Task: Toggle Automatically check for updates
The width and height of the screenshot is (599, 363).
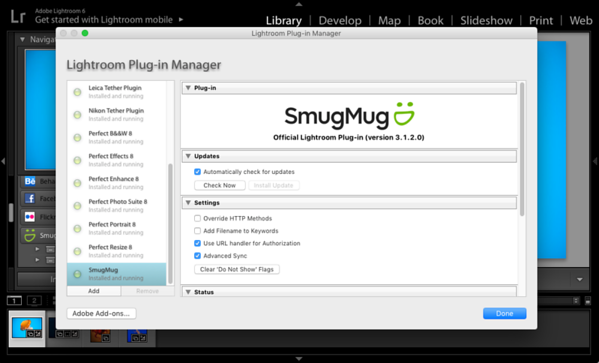Action: 198,172
